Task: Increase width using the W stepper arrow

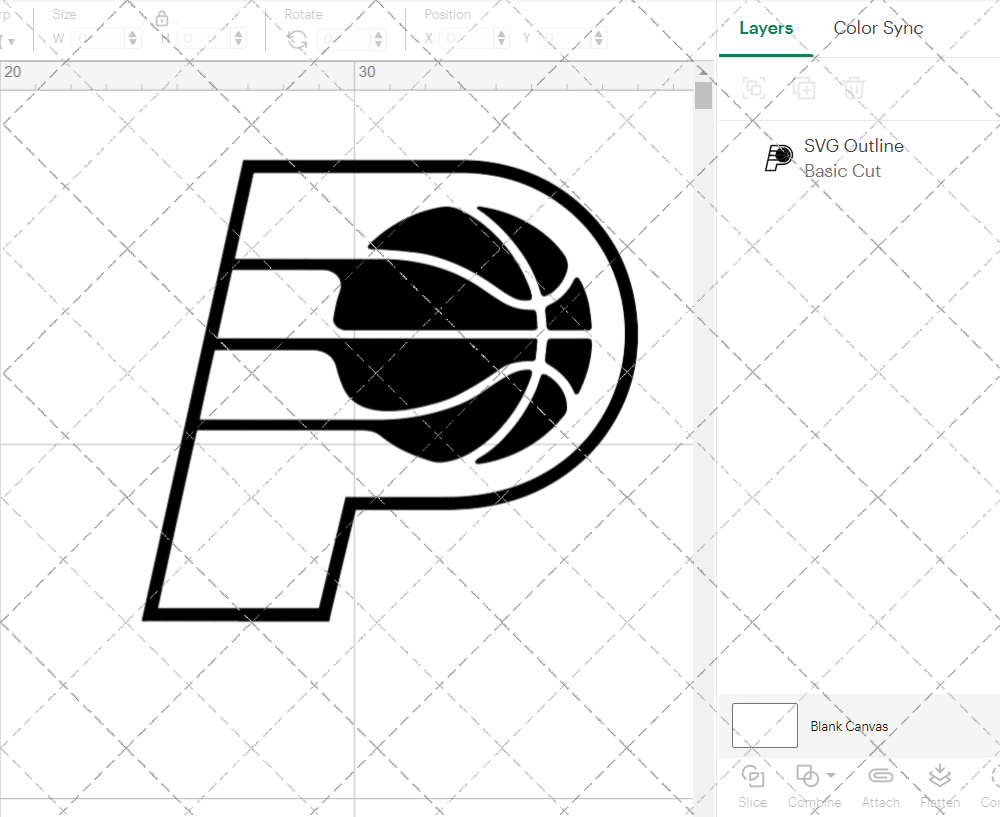Action: point(132,32)
